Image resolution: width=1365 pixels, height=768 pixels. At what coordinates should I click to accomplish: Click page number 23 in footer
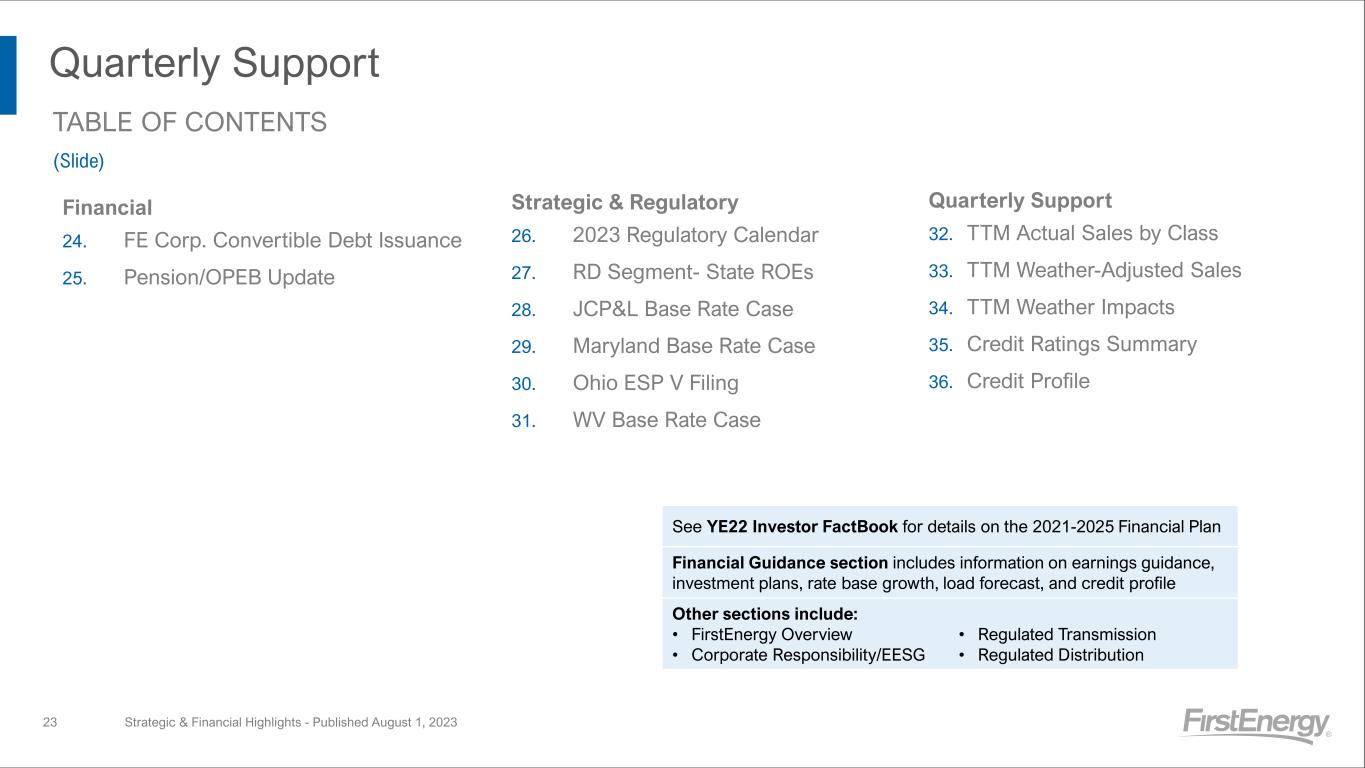[x=50, y=722]
